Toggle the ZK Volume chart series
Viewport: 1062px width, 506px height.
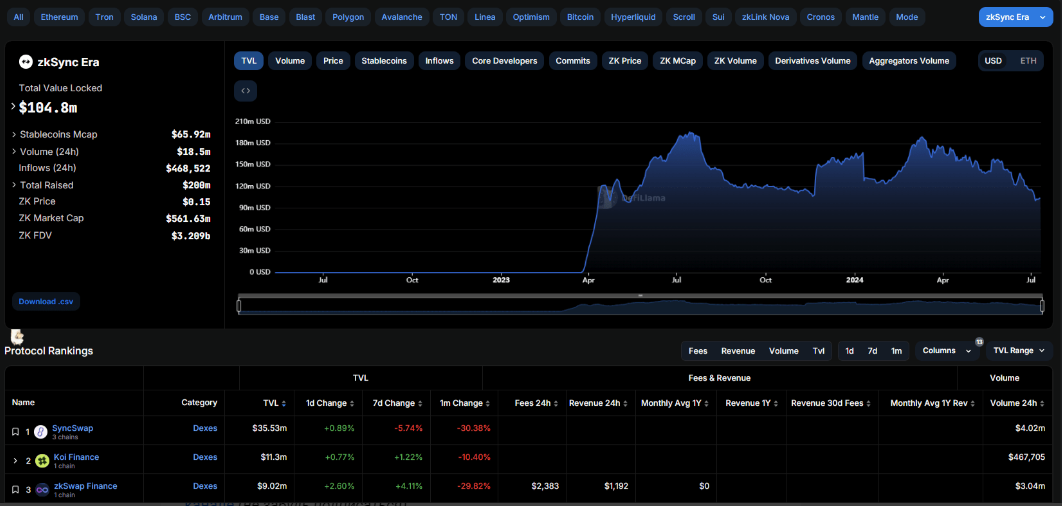coord(735,61)
